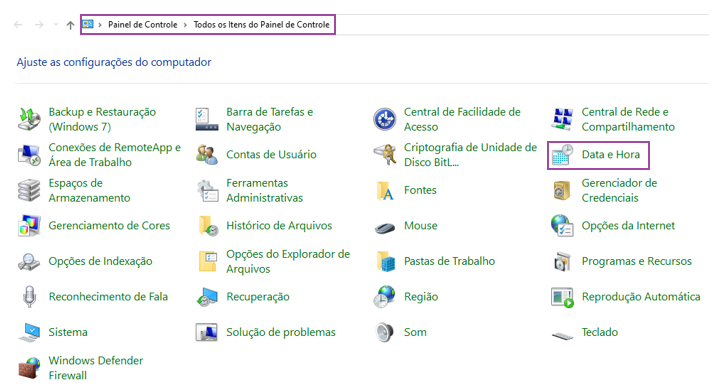Image resolution: width=714 pixels, height=386 pixels.
Task: Open the Opções de Indexação link
Action: click(x=101, y=261)
